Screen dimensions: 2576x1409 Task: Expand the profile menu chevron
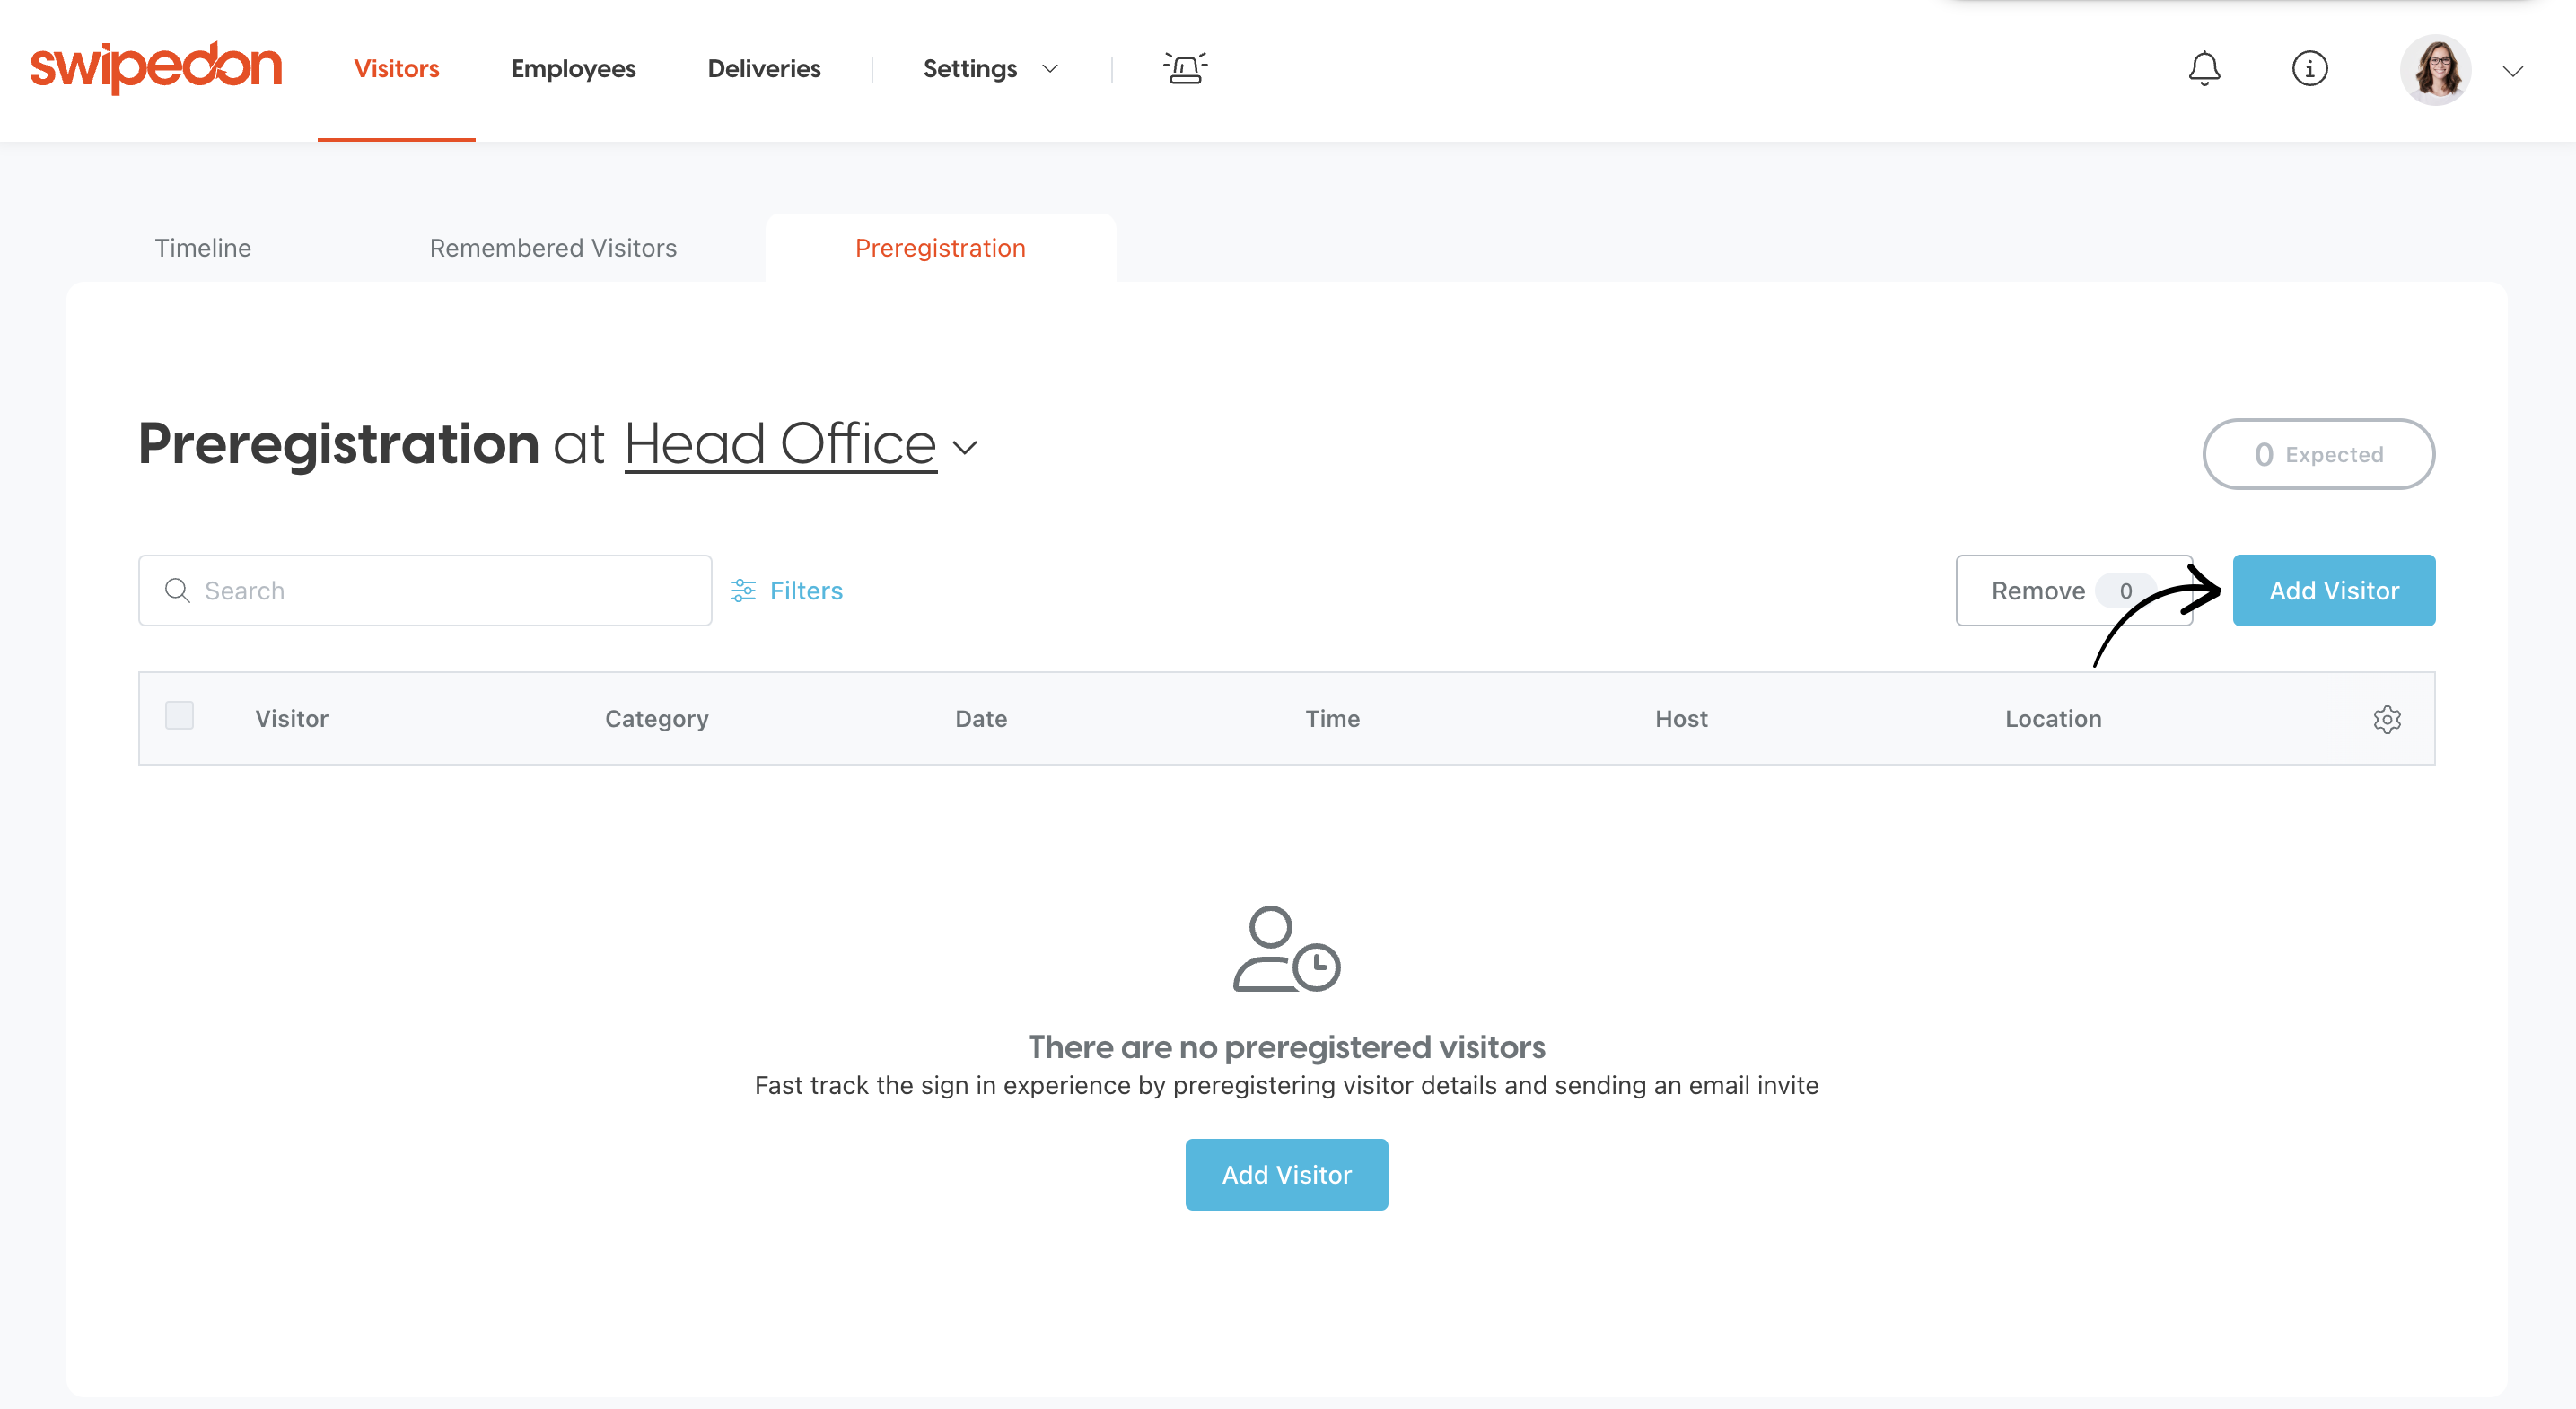pos(2512,70)
